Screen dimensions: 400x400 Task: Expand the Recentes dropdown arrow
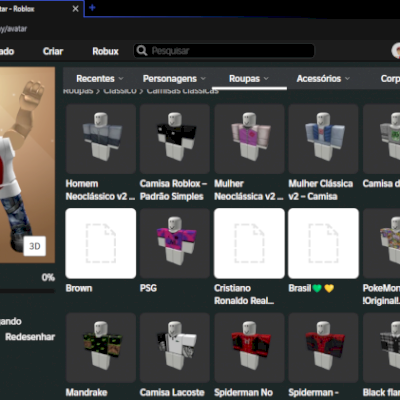coord(121,79)
